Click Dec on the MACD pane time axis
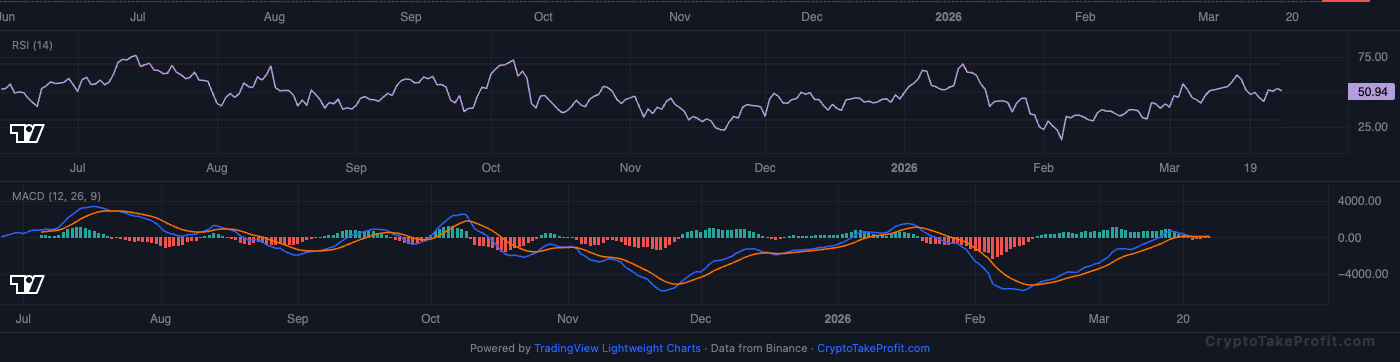The height and width of the screenshot is (362, 1400). (x=700, y=319)
